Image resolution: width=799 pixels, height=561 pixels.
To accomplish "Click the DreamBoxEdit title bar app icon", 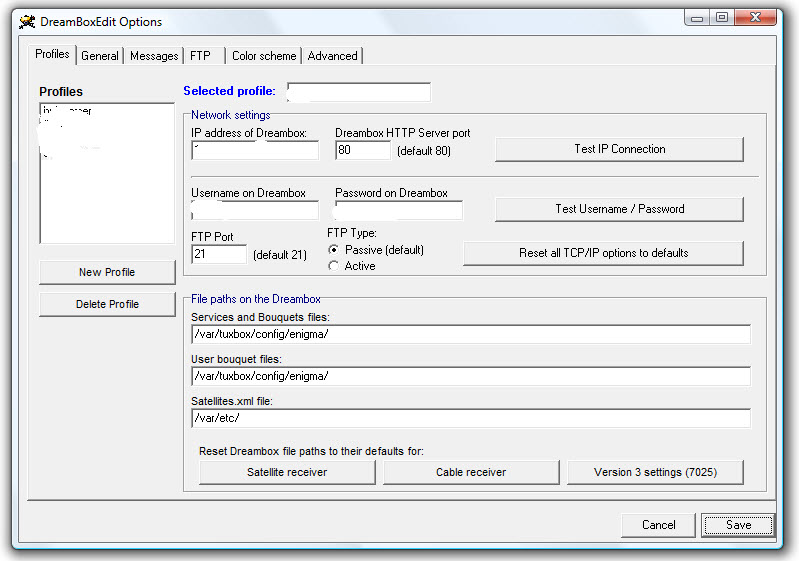I will 27,22.
